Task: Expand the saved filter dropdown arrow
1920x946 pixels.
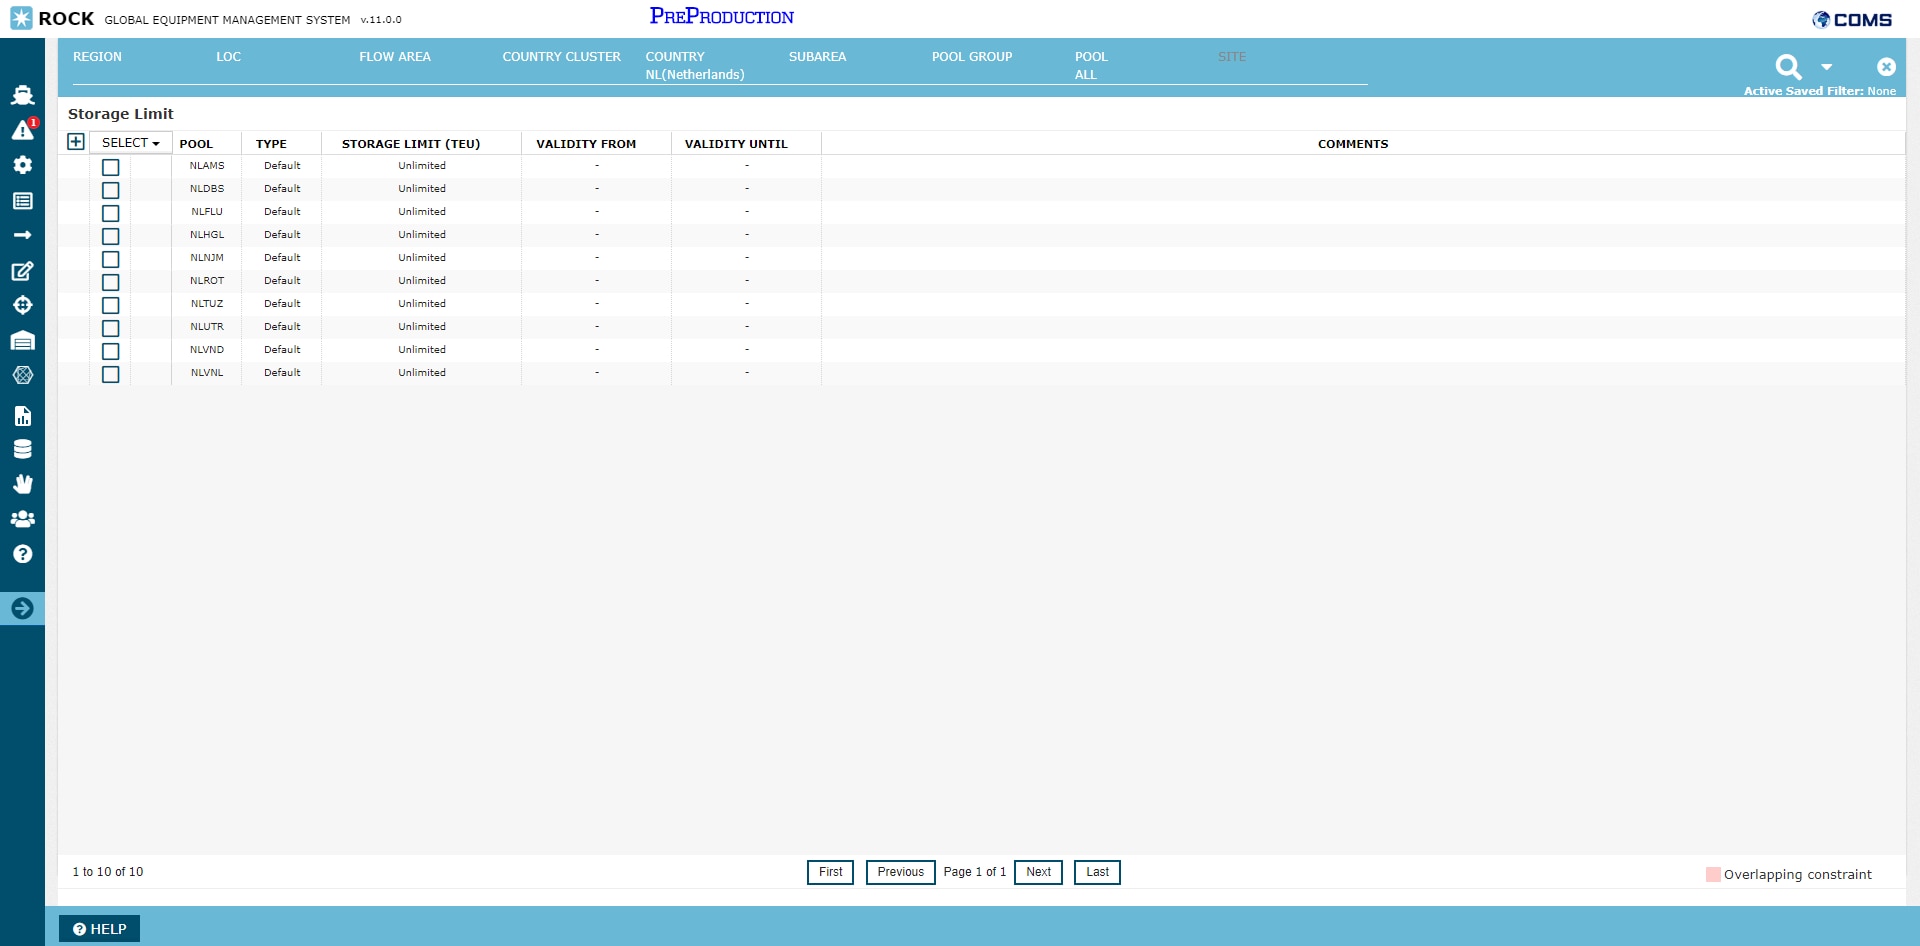Action: 1826,67
